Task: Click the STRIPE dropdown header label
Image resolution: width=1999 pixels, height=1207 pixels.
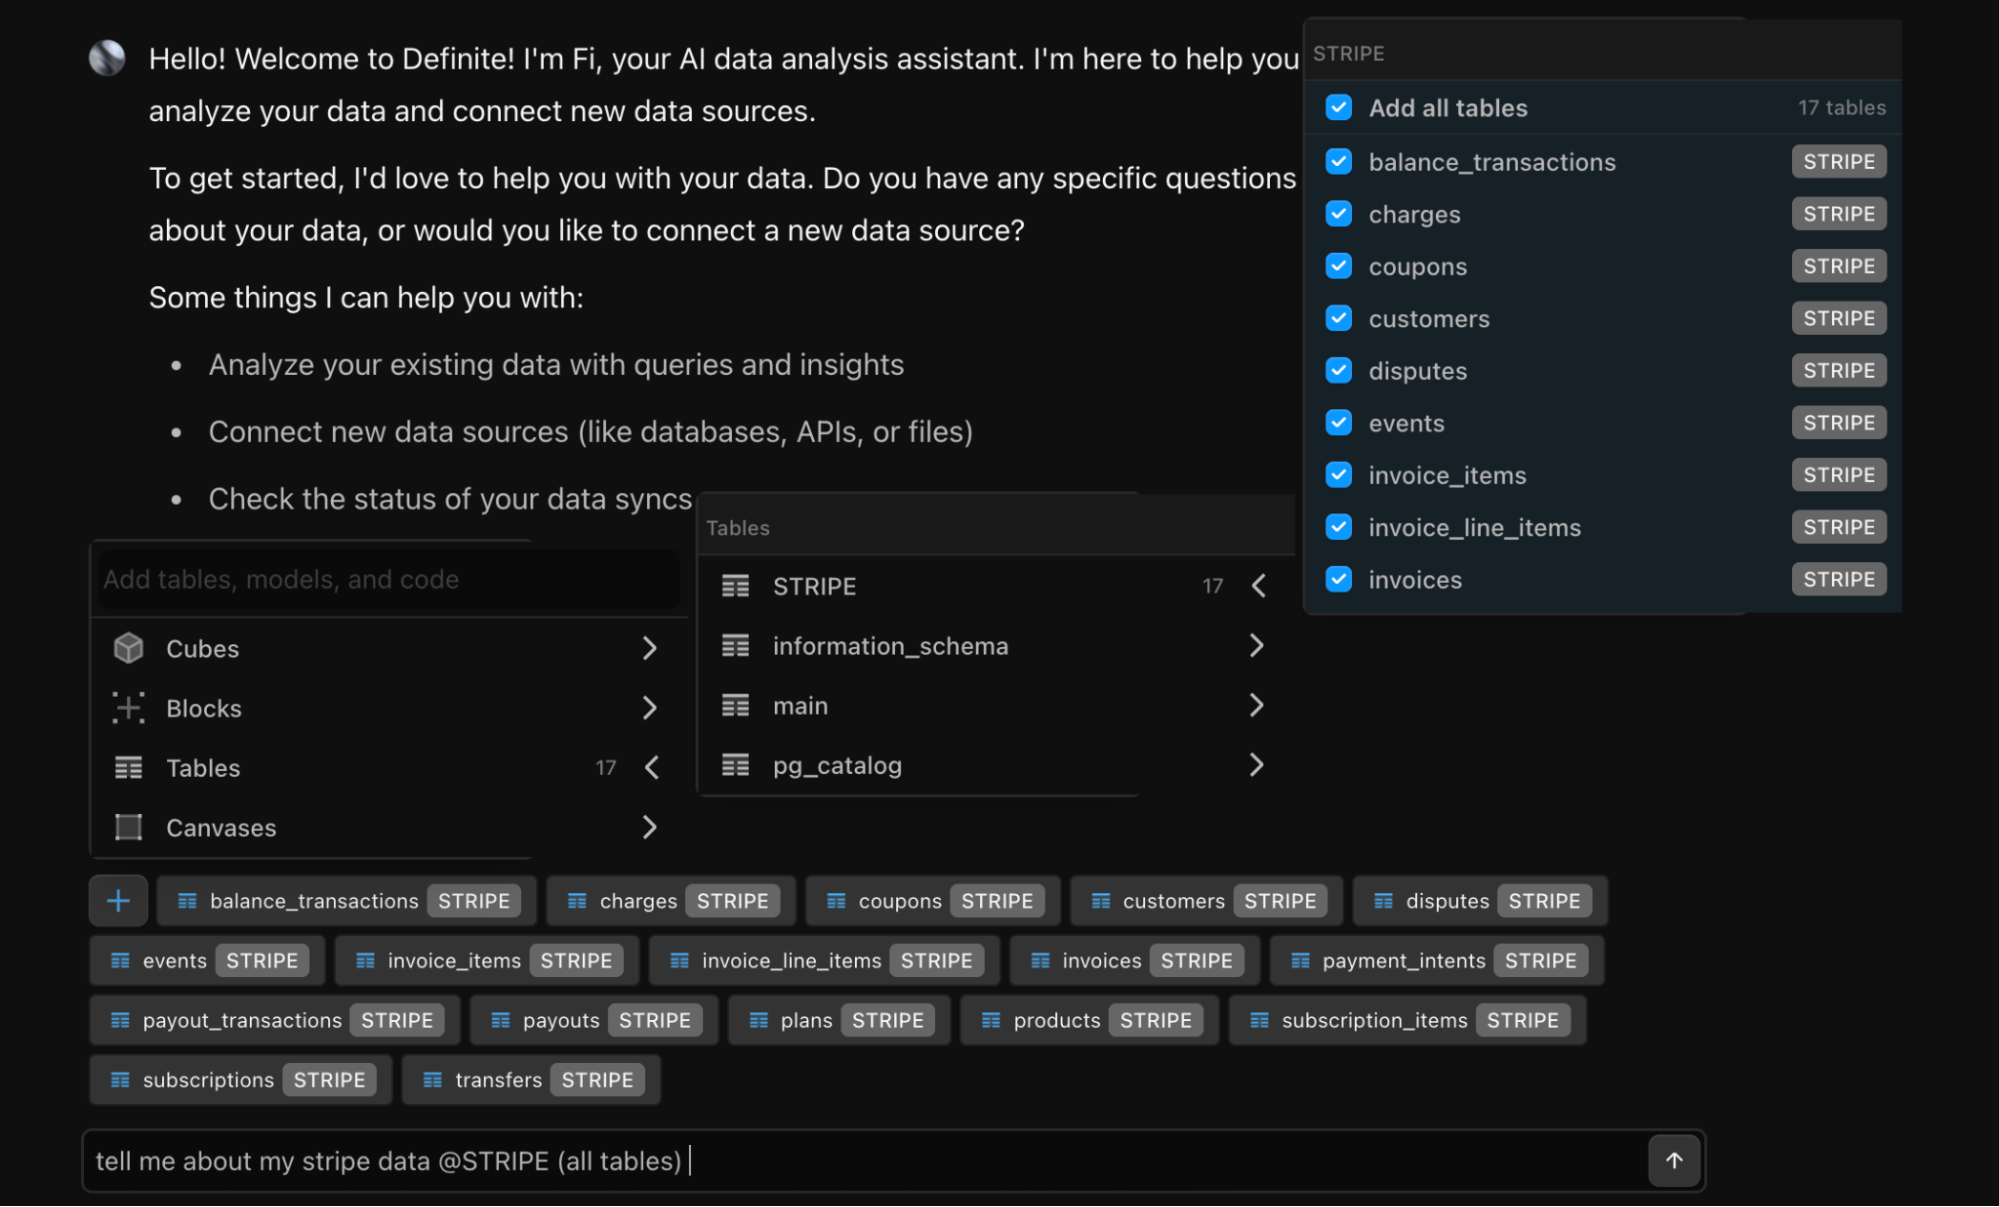Action: point(1348,54)
